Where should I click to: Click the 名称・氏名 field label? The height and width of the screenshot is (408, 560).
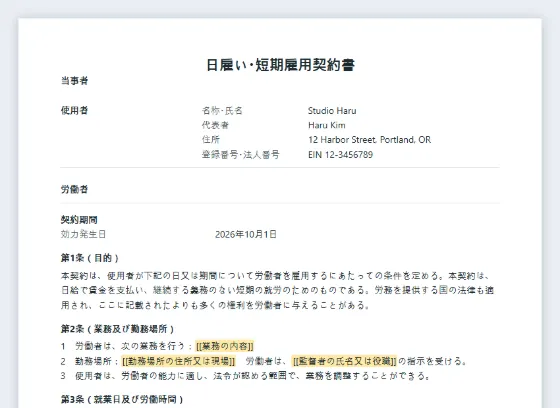222,110
